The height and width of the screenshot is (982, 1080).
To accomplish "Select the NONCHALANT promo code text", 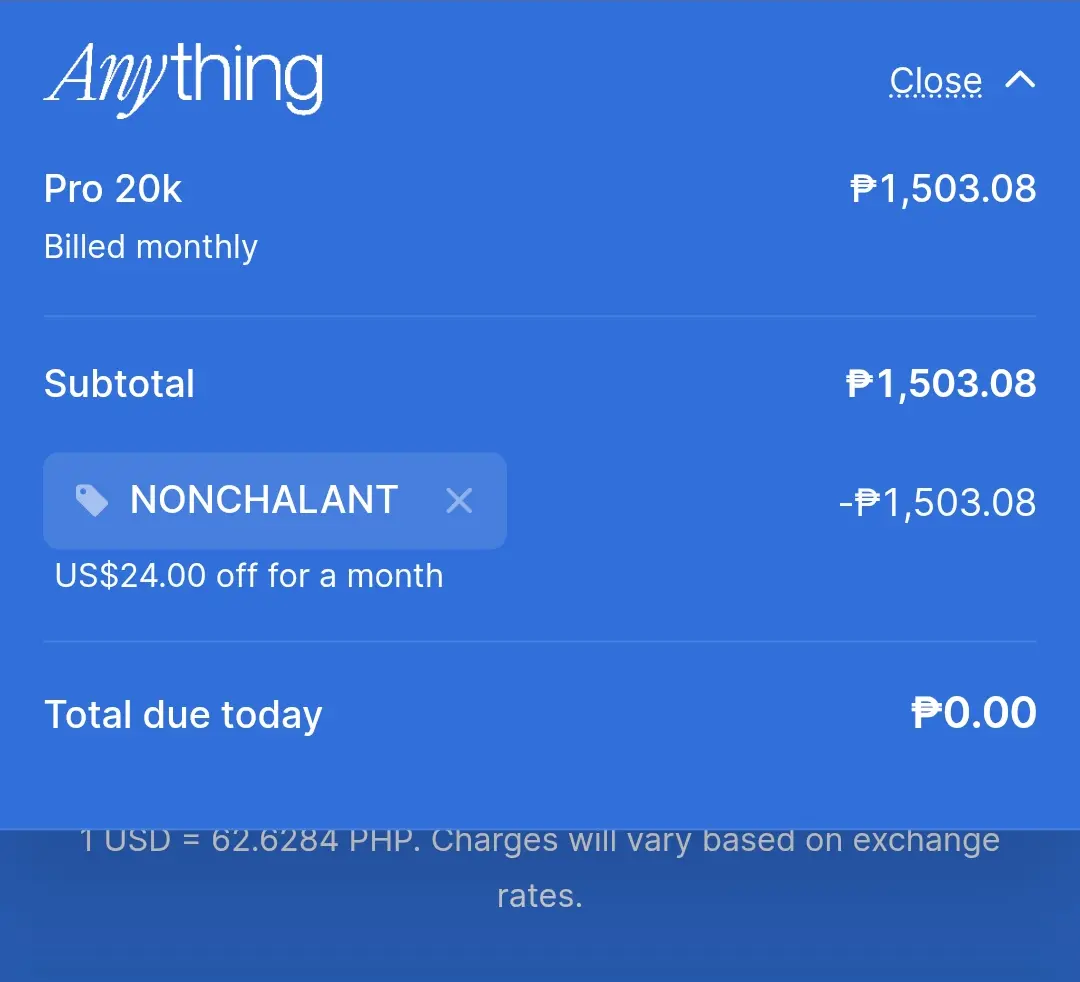I will coord(264,500).
